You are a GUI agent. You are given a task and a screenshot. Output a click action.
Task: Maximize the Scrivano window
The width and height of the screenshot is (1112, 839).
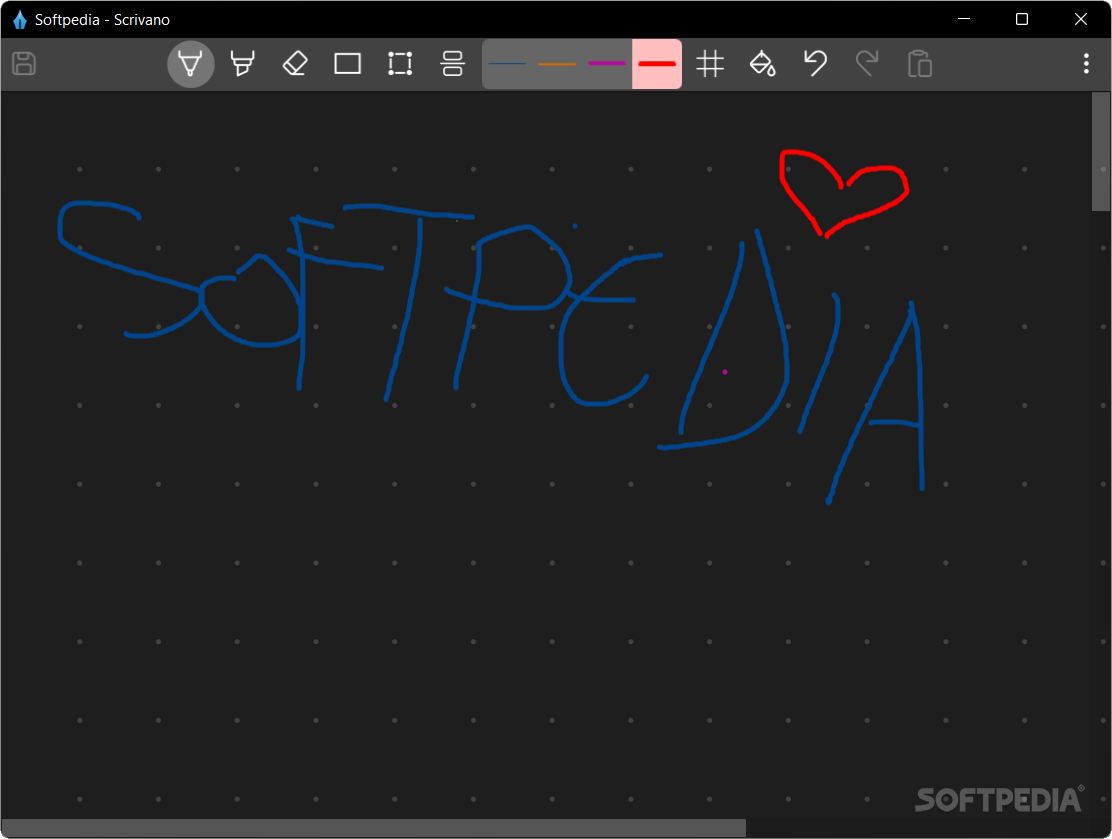tap(1022, 19)
